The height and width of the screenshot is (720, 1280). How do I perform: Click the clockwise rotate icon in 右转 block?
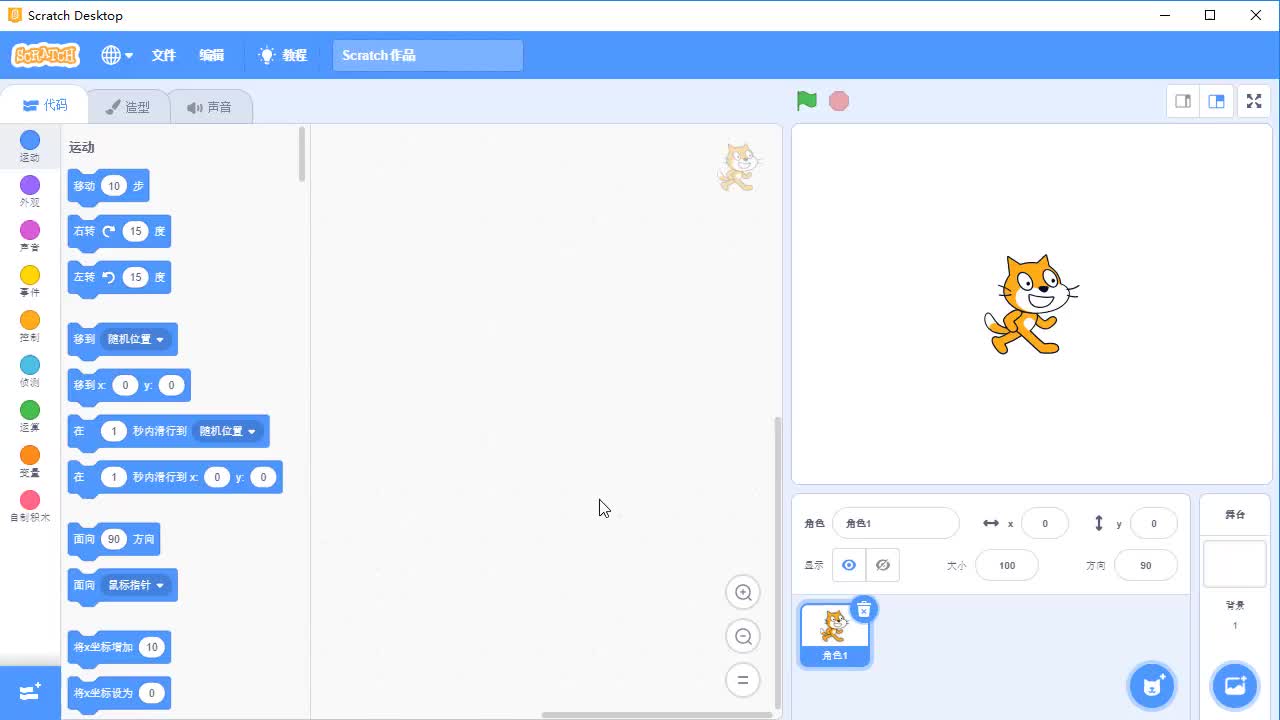pos(109,231)
